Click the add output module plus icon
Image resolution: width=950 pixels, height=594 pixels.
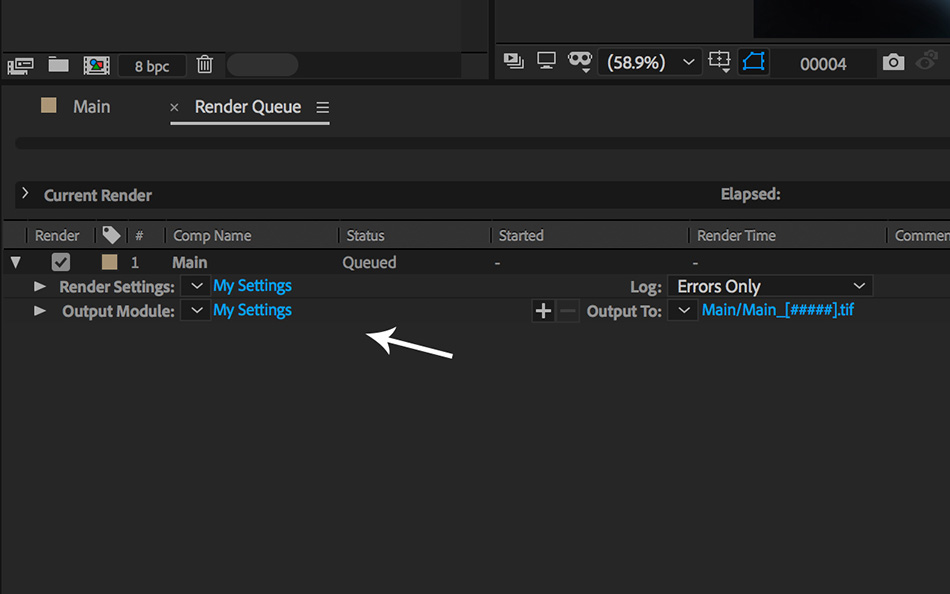[543, 311]
